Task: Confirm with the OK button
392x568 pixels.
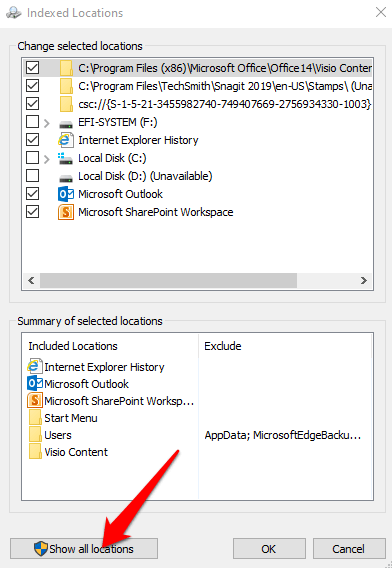Action: (x=269, y=548)
